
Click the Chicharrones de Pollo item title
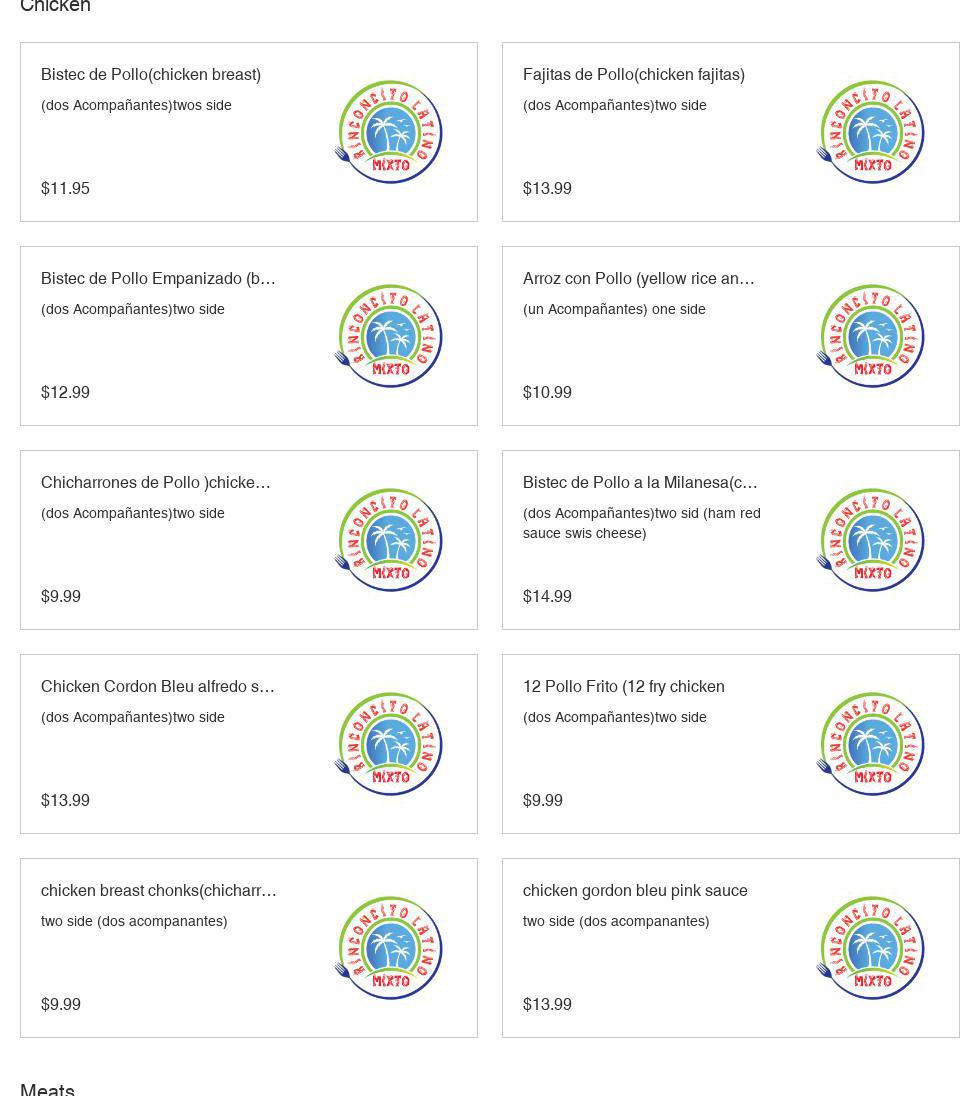[x=156, y=483]
